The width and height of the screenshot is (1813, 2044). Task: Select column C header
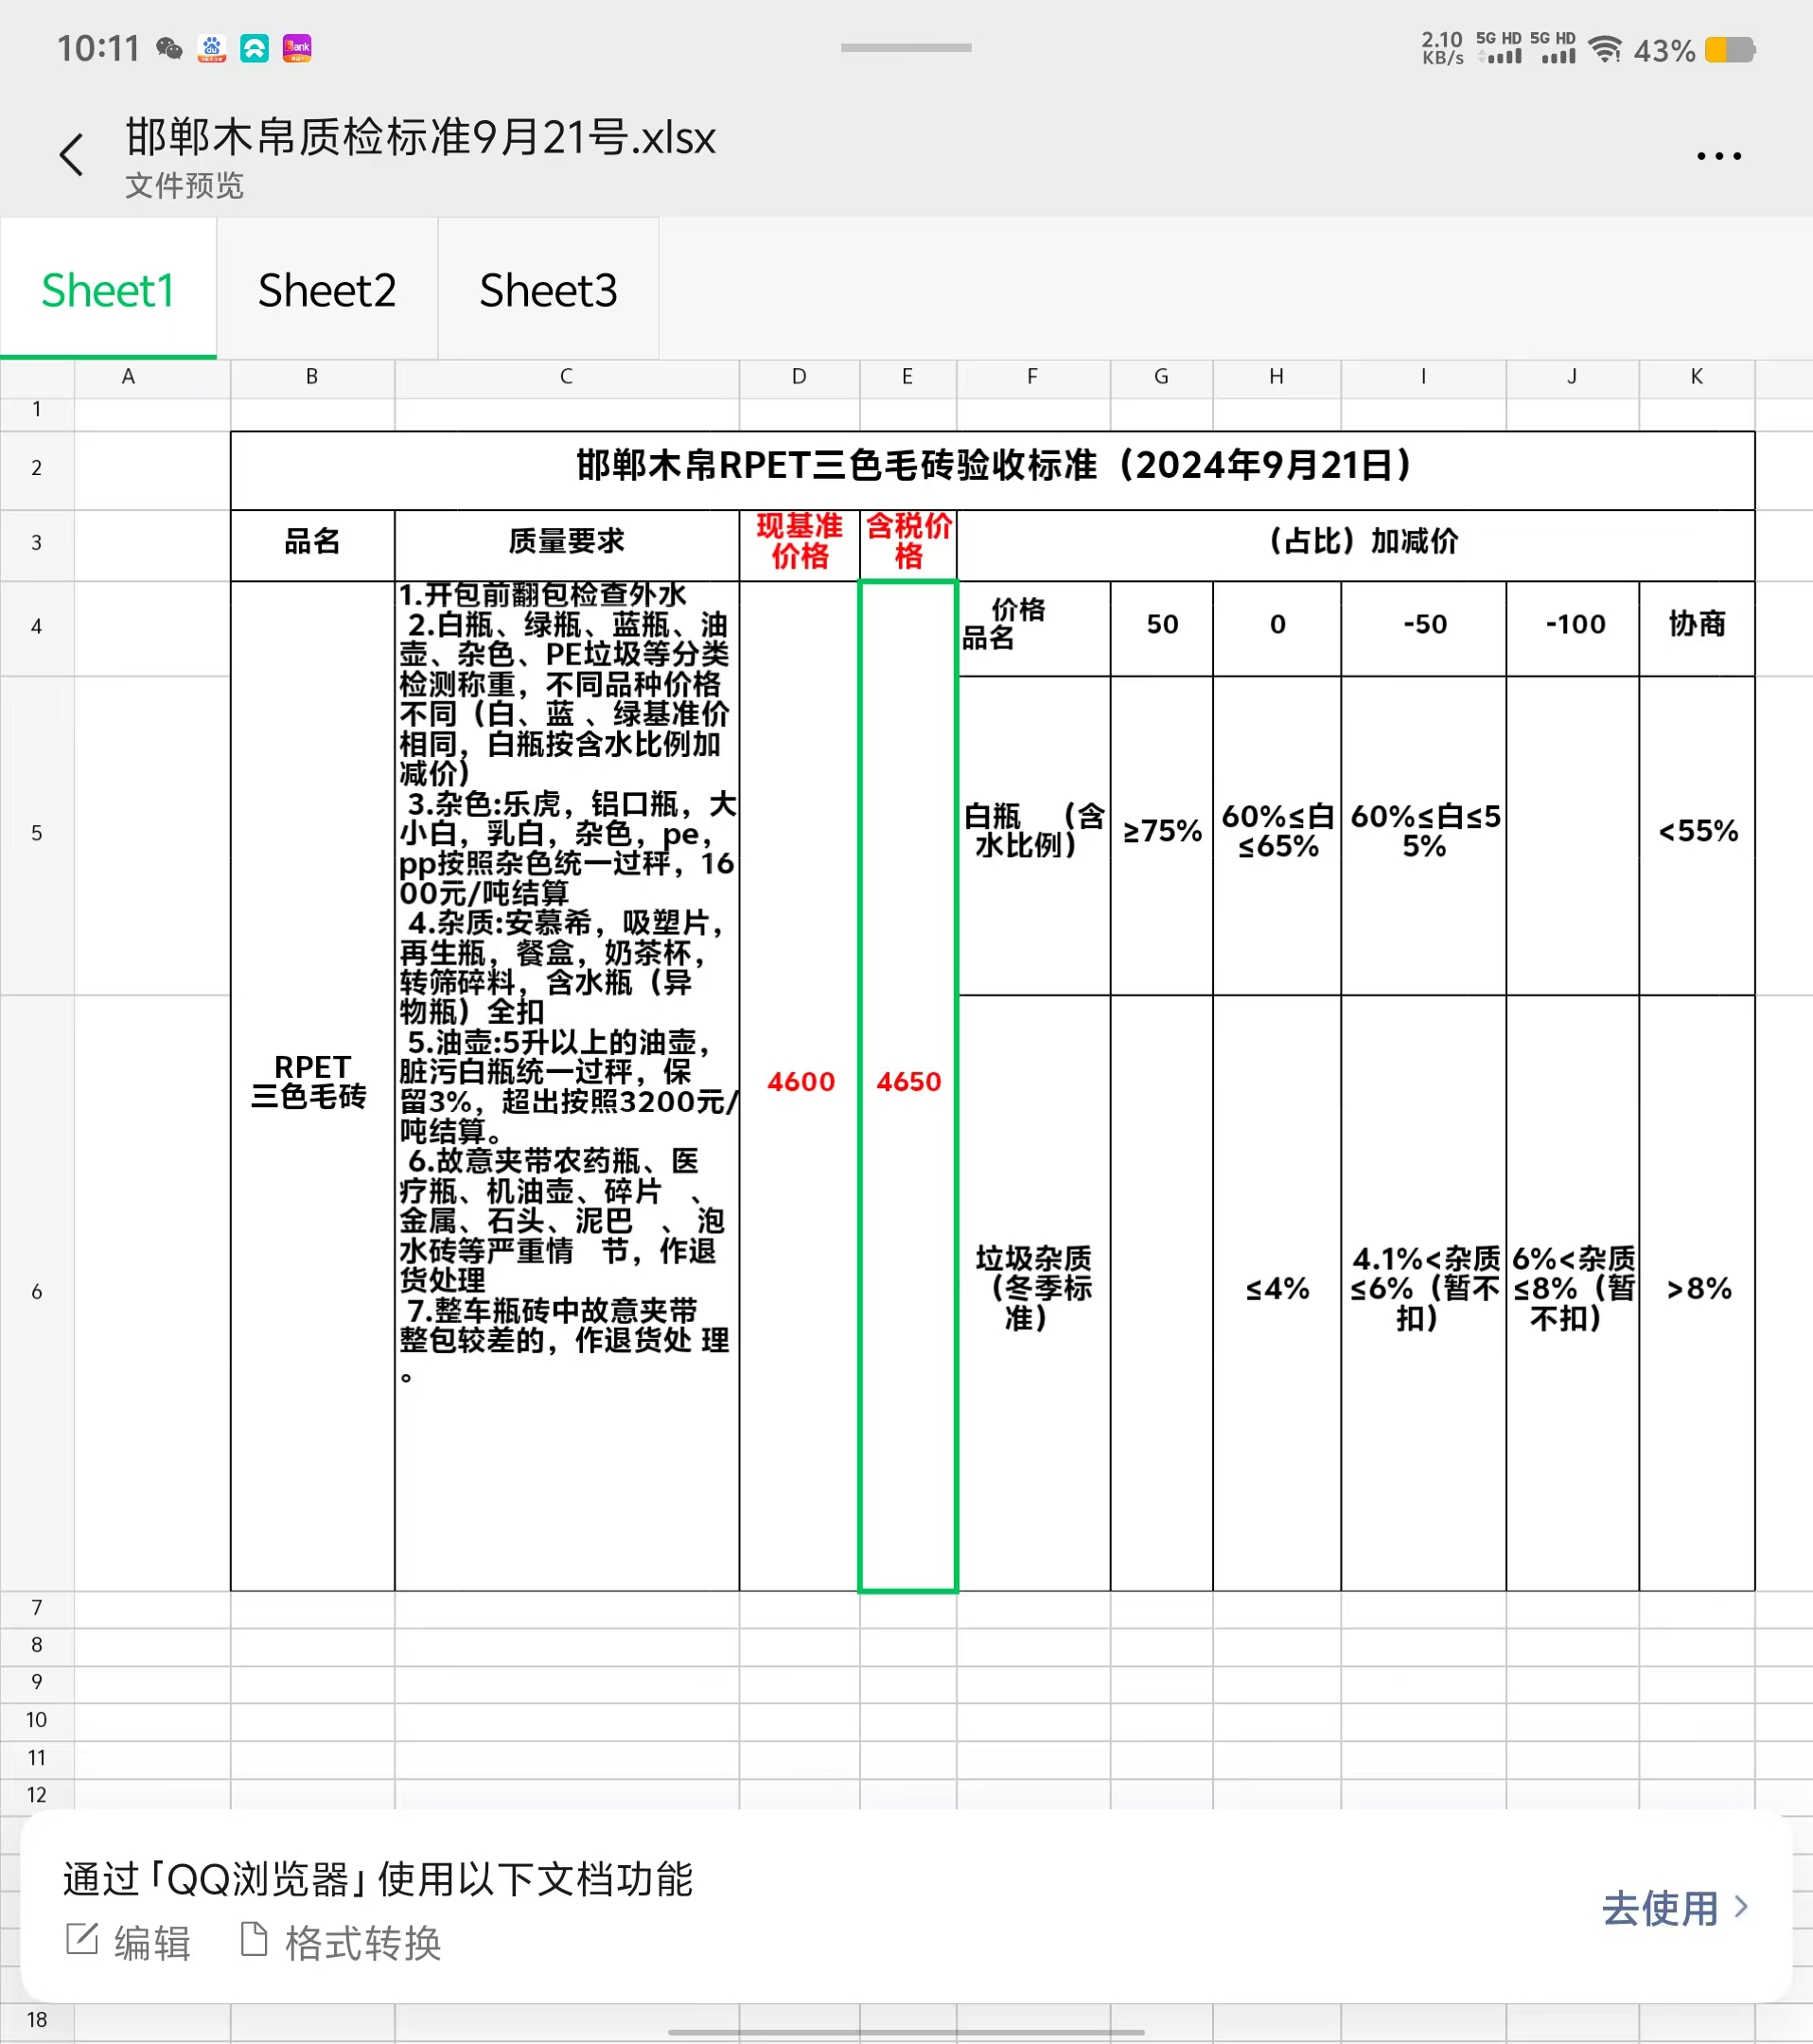point(566,377)
